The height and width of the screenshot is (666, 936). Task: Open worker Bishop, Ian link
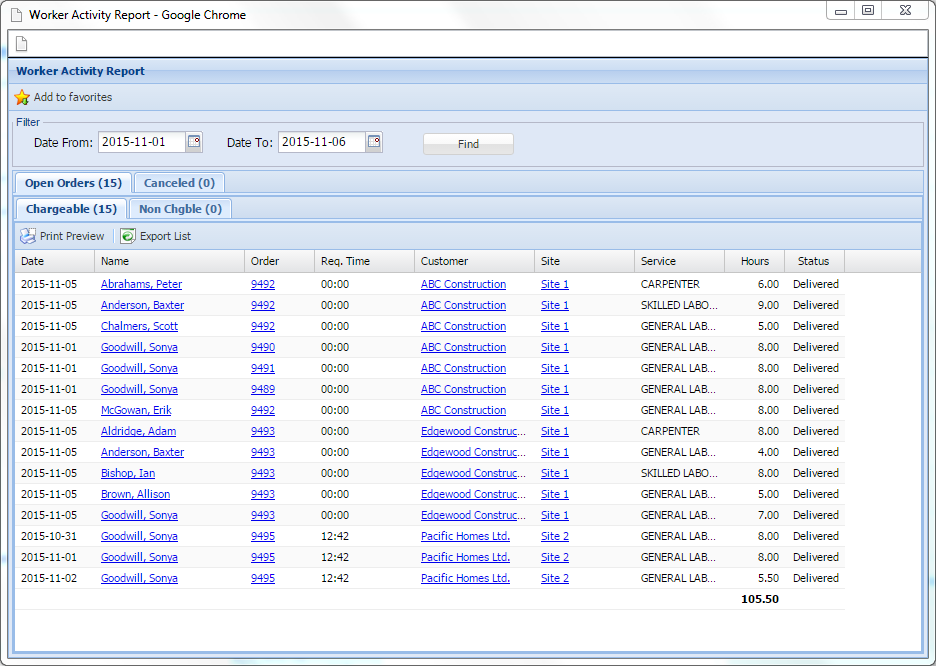click(128, 473)
